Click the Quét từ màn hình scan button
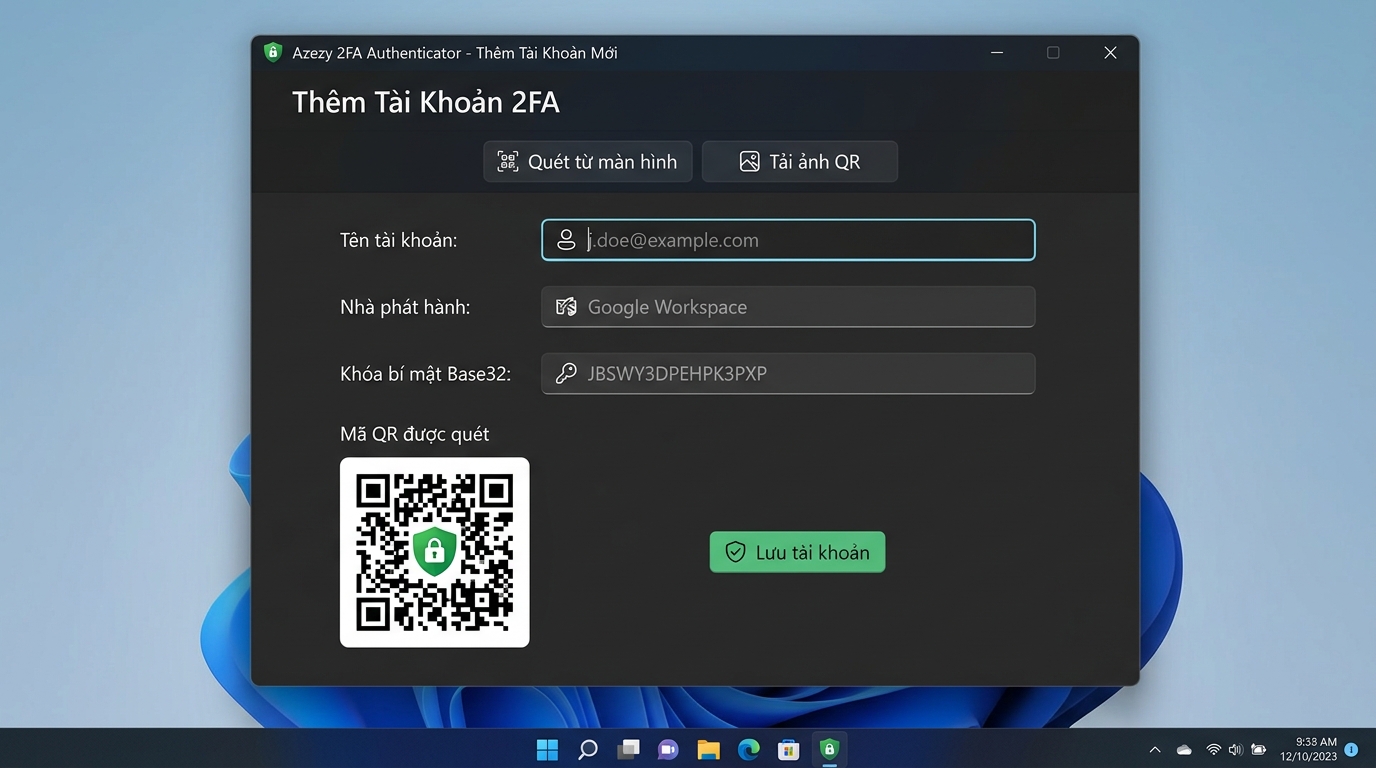This screenshot has height=768, width=1376. coord(588,161)
